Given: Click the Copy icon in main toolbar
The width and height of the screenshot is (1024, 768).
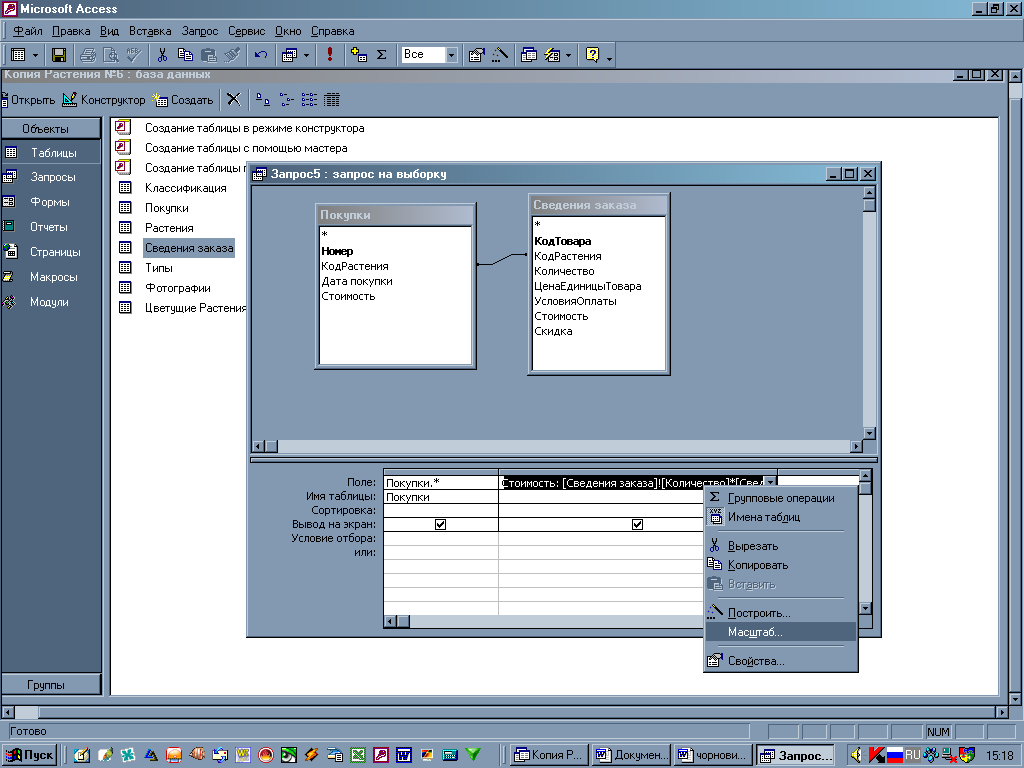Looking at the screenshot, I should [185, 56].
